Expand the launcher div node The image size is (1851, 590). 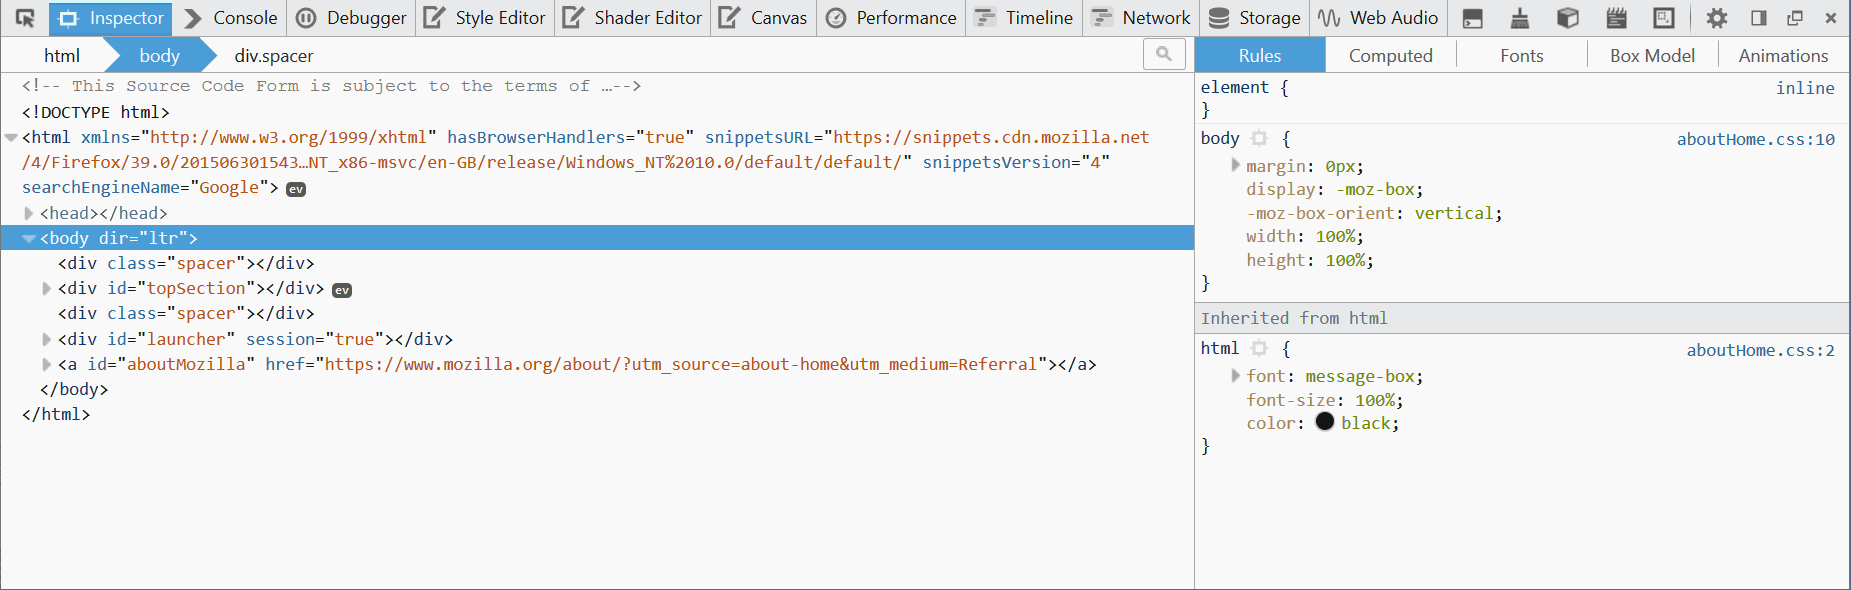(x=47, y=339)
